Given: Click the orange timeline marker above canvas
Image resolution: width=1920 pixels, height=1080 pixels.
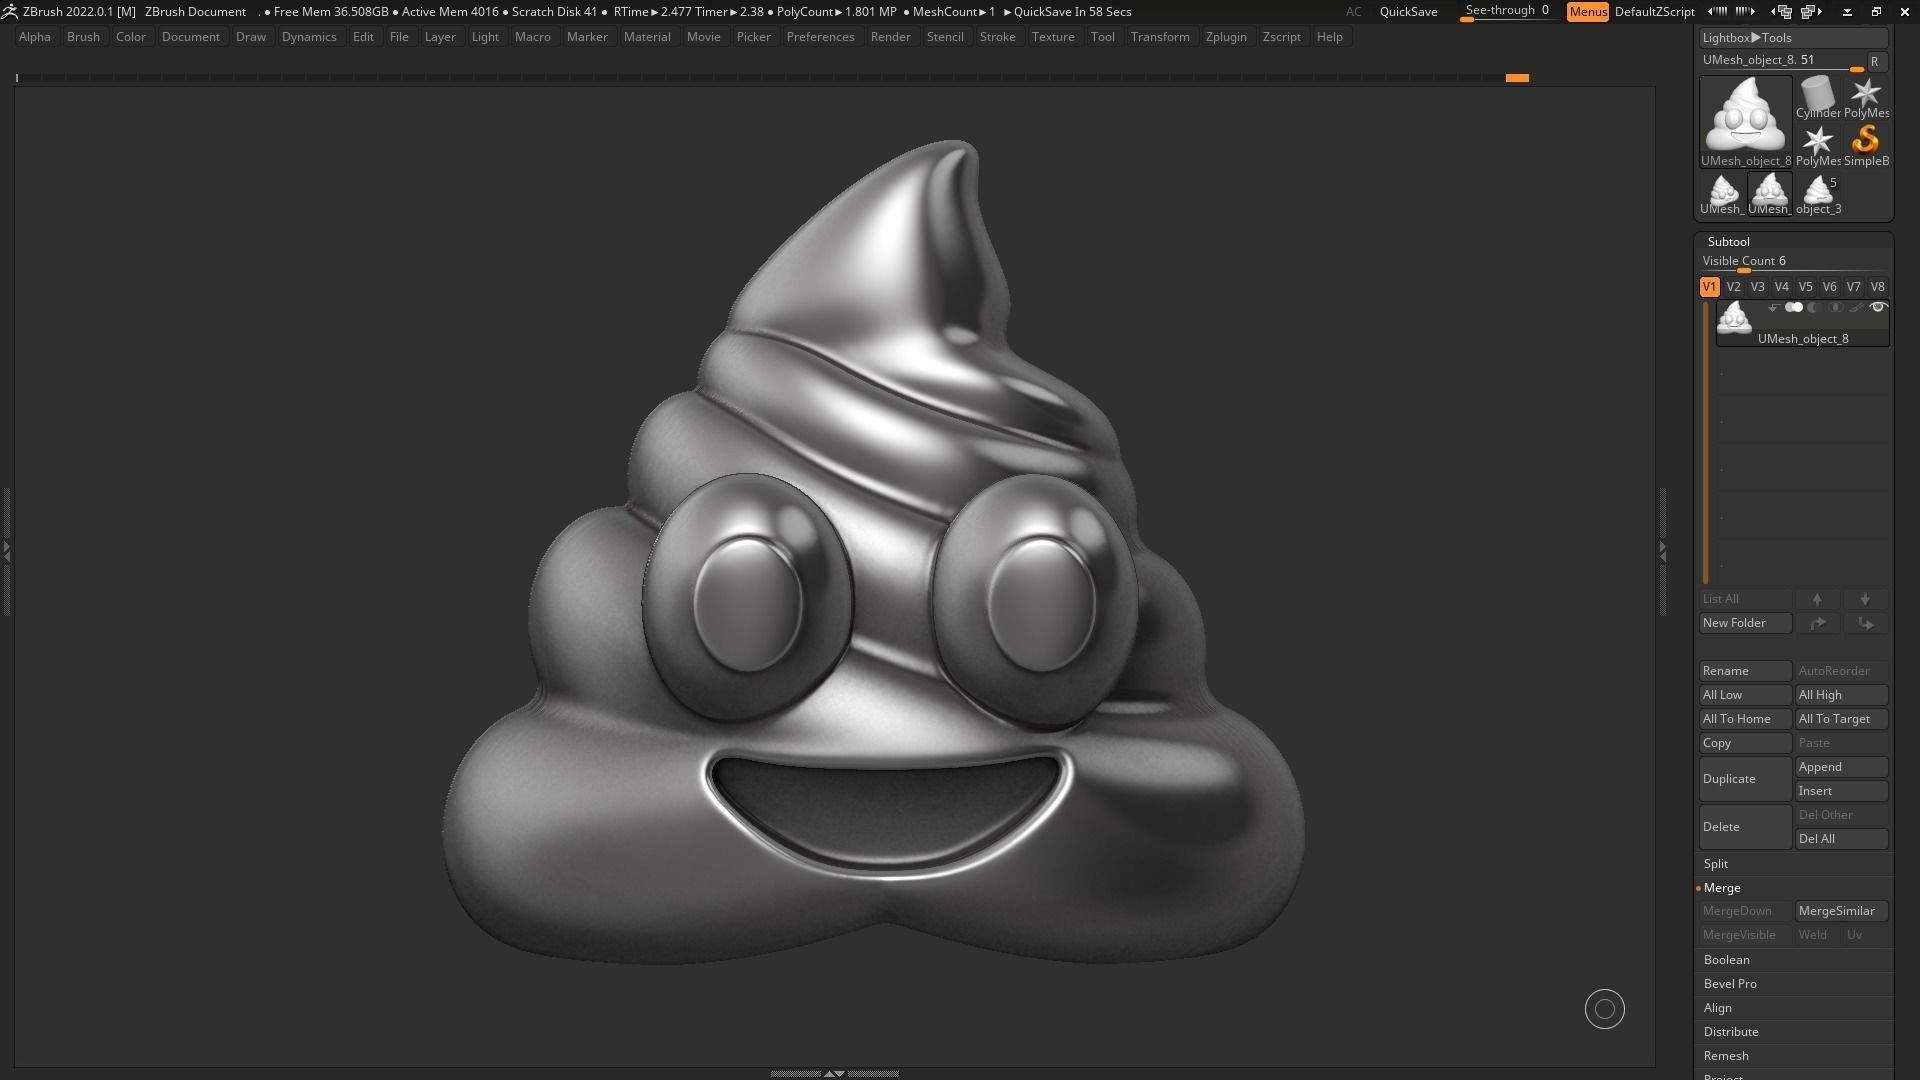Looking at the screenshot, I should 1517,78.
